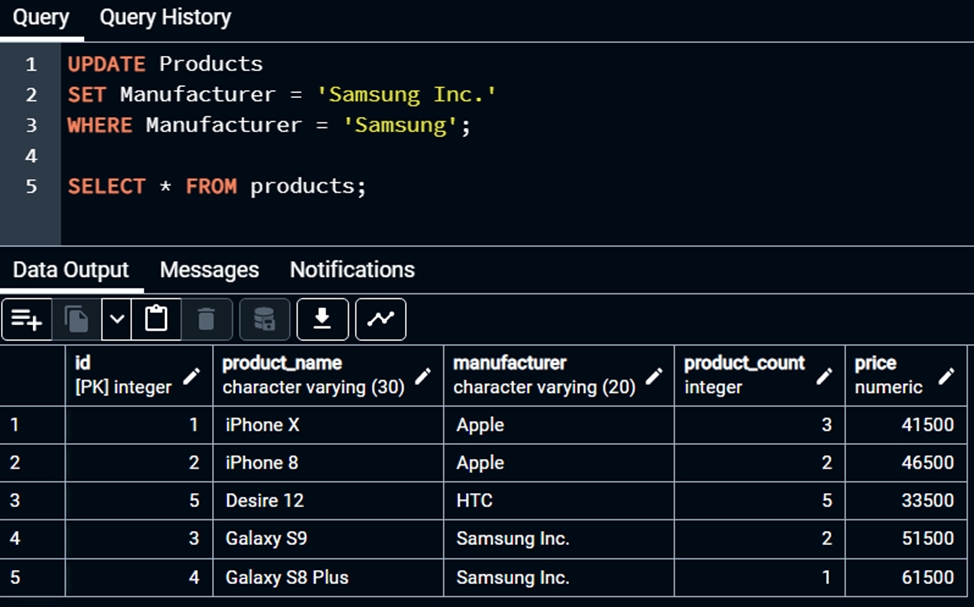
Task: Click the Delete row trash icon
Action: 206,319
